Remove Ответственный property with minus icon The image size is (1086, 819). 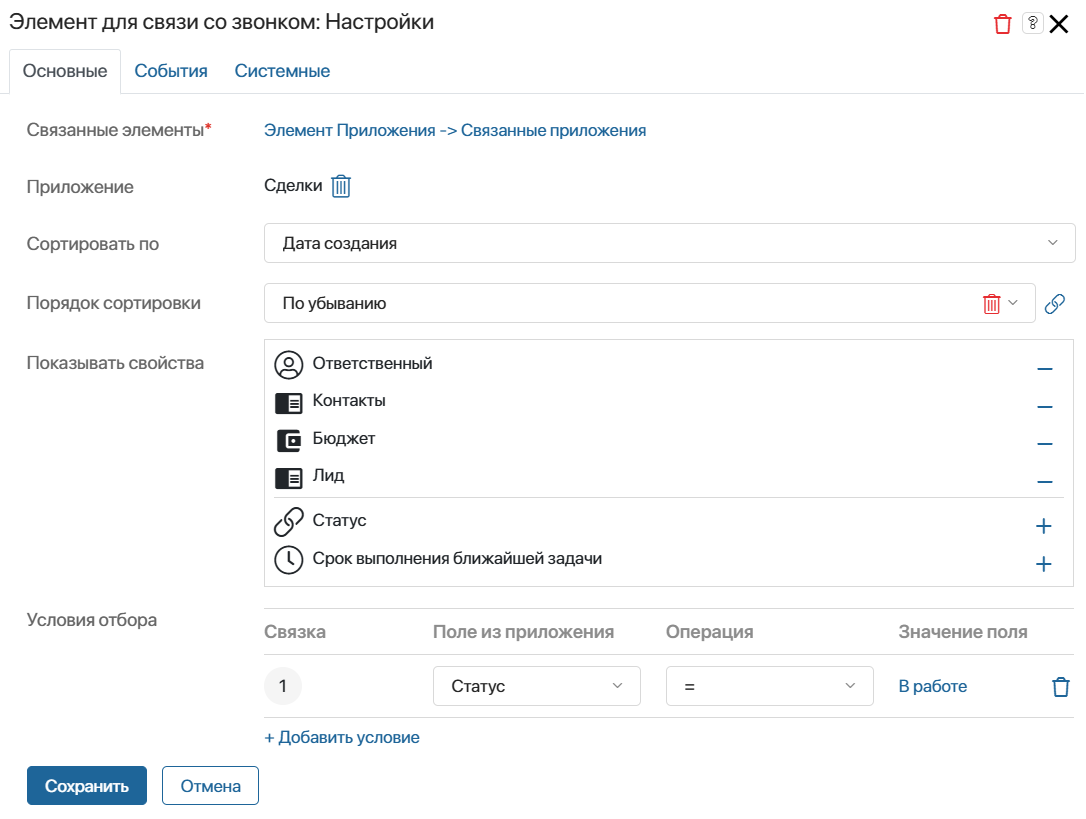click(x=1044, y=369)
